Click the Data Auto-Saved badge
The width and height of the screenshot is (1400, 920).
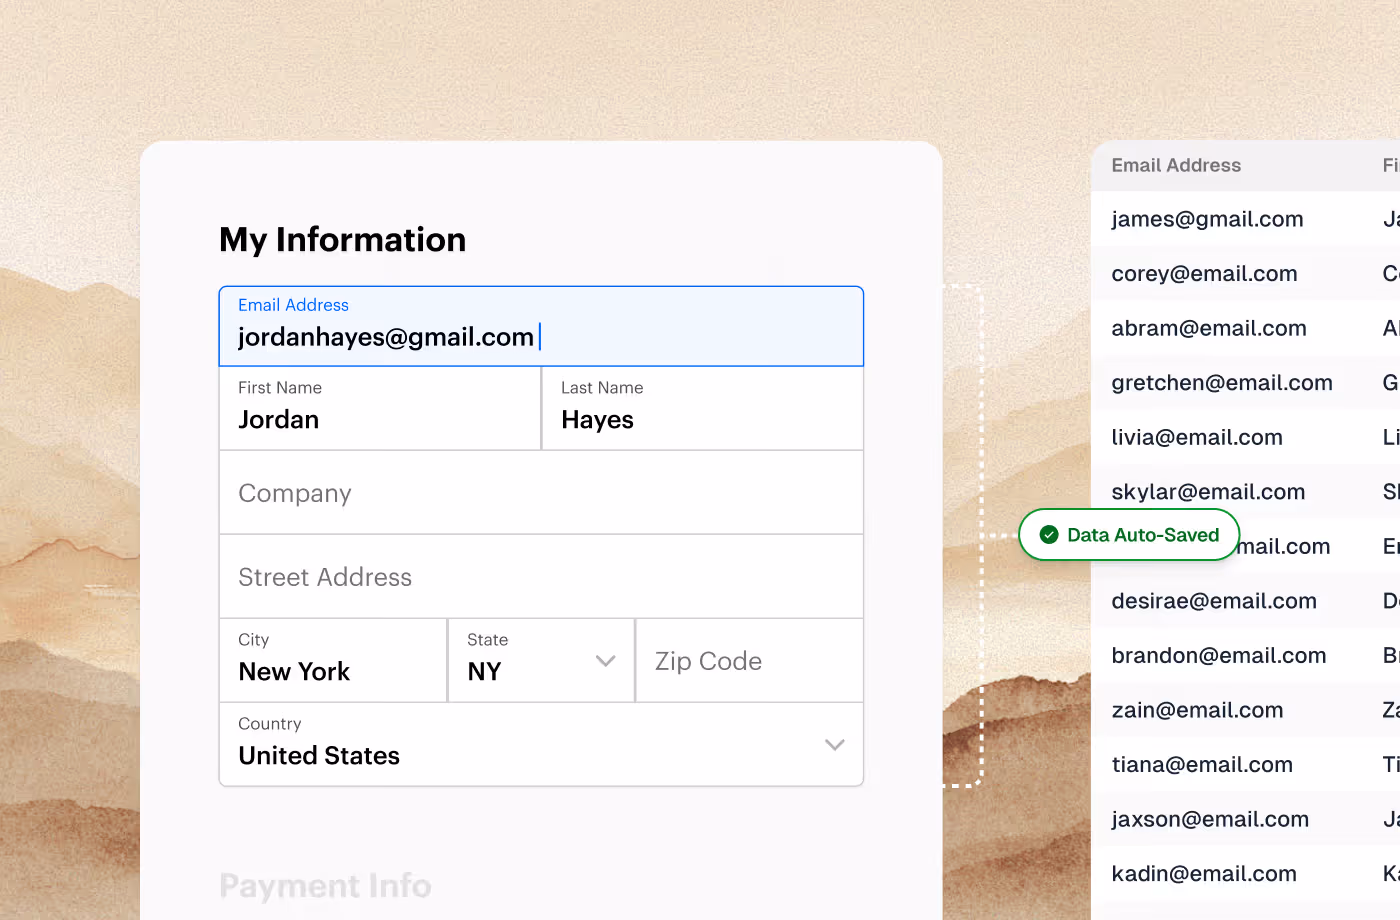[1129, 535]
